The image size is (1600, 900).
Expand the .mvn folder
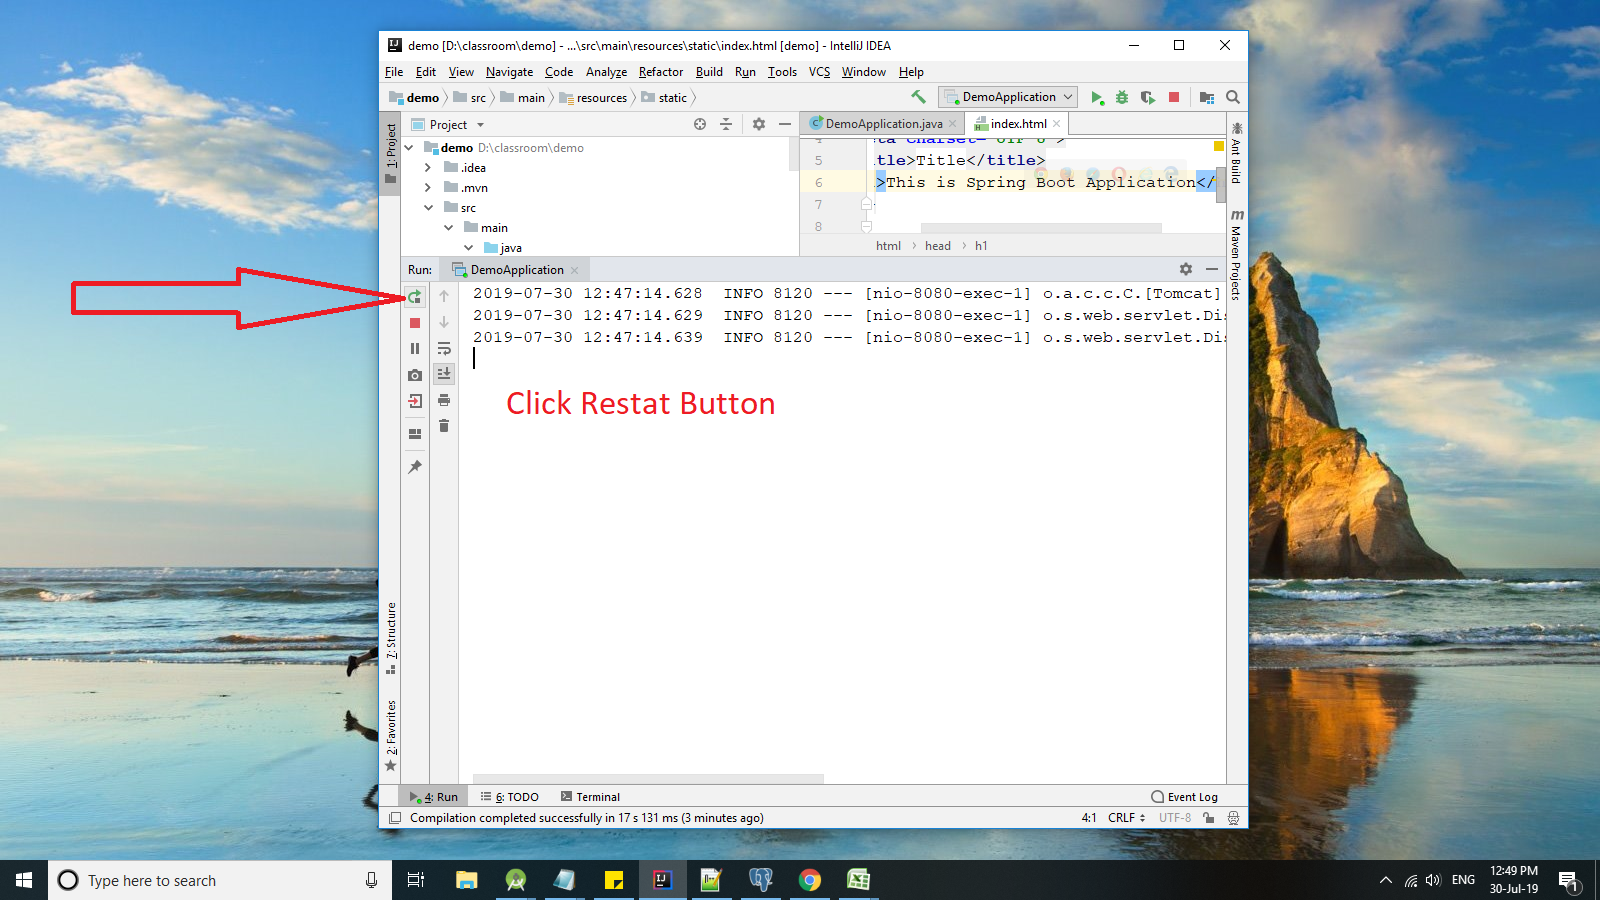pos(428,188)
